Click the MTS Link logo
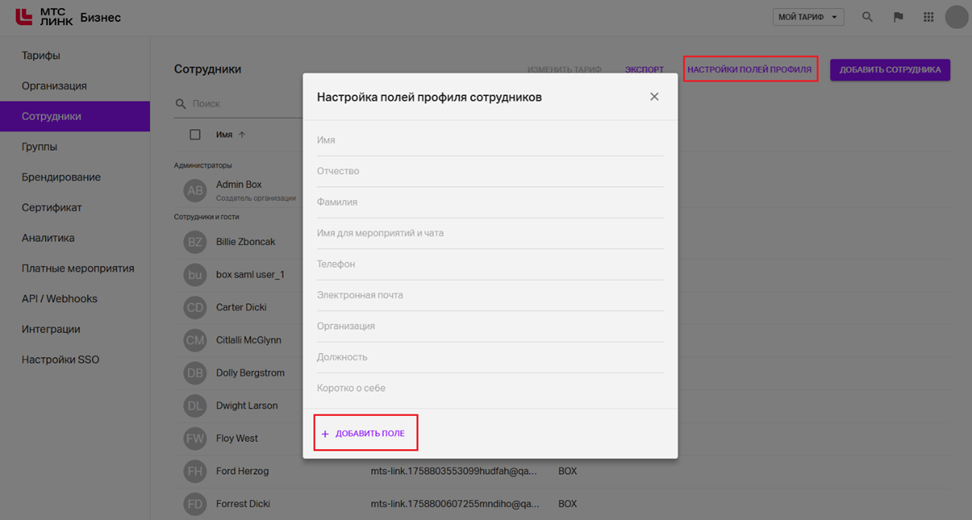The width and height of the screenshot is (972, 520). click(x=45, y=17)
